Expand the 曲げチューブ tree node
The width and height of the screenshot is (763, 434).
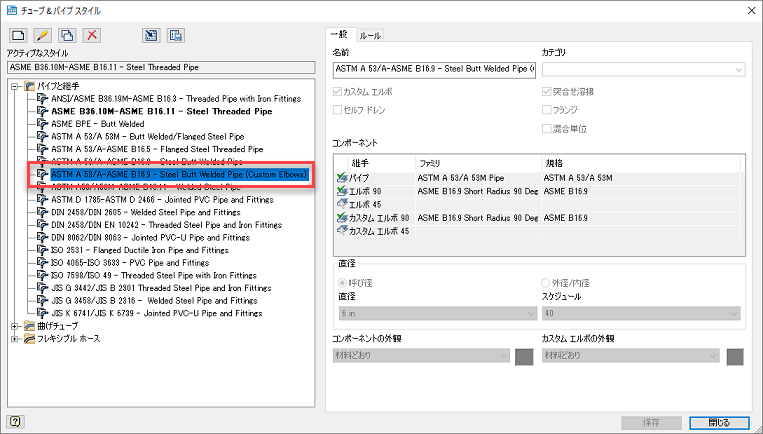coord(15,326)
